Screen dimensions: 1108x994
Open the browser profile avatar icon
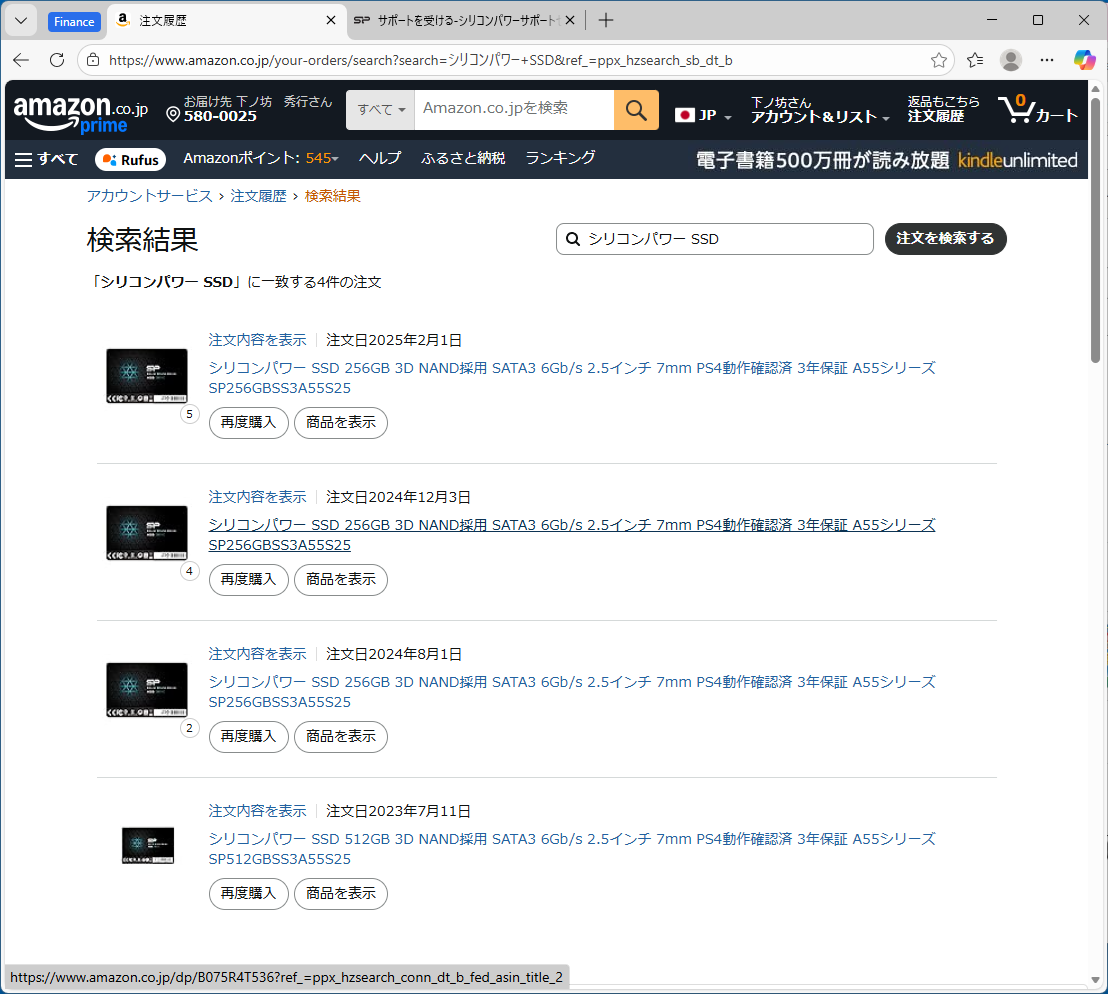click(1011, 60)
